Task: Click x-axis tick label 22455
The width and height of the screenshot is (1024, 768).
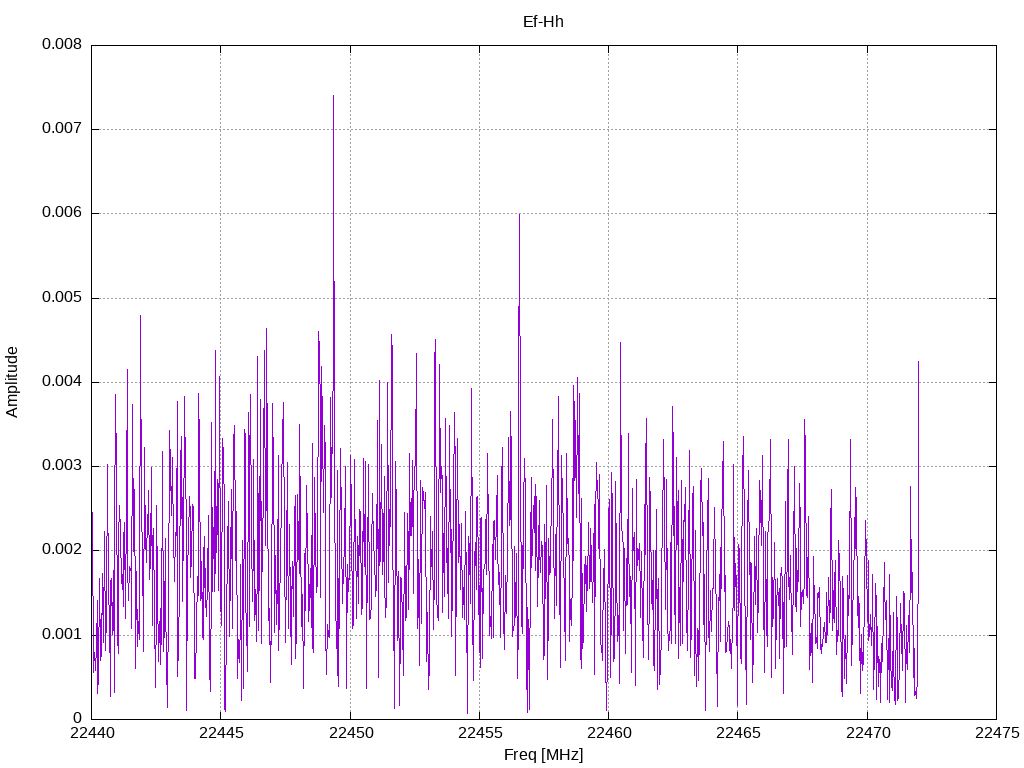Action: [480, 733]
